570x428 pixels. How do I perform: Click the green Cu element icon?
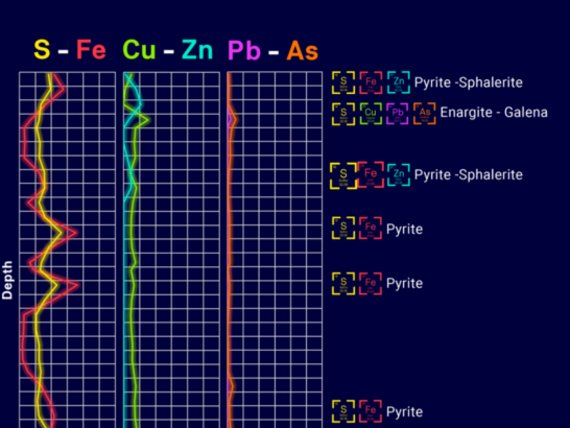371,113
